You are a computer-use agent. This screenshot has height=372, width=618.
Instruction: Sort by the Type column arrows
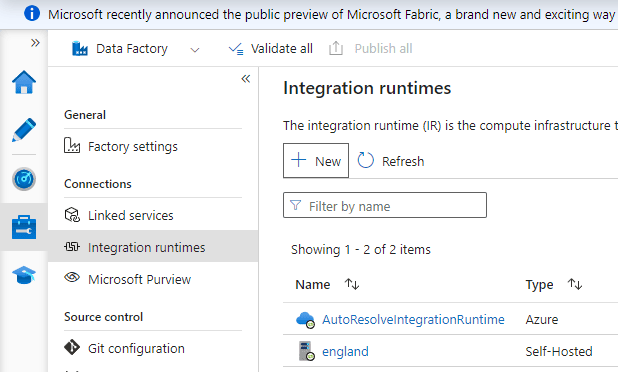click(575, 284)
